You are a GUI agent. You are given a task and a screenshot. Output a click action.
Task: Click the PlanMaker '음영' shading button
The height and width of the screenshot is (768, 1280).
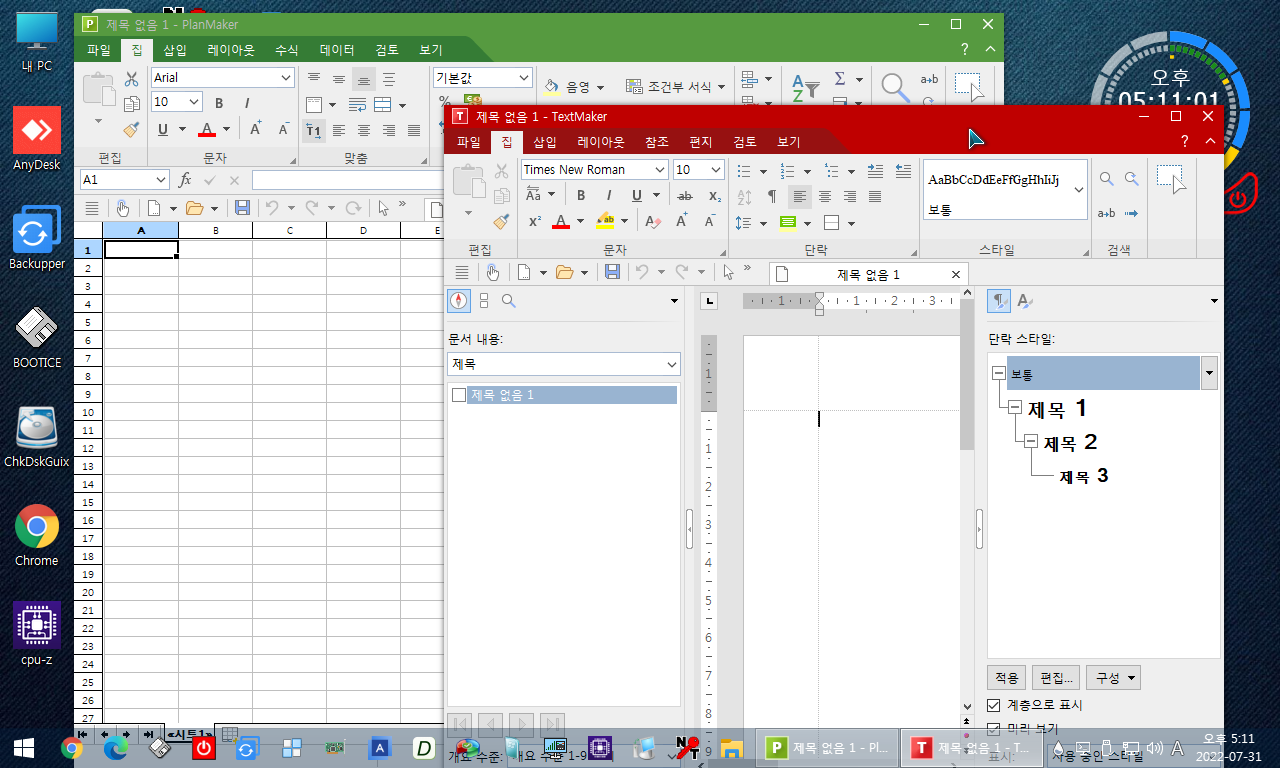(573, 87)
